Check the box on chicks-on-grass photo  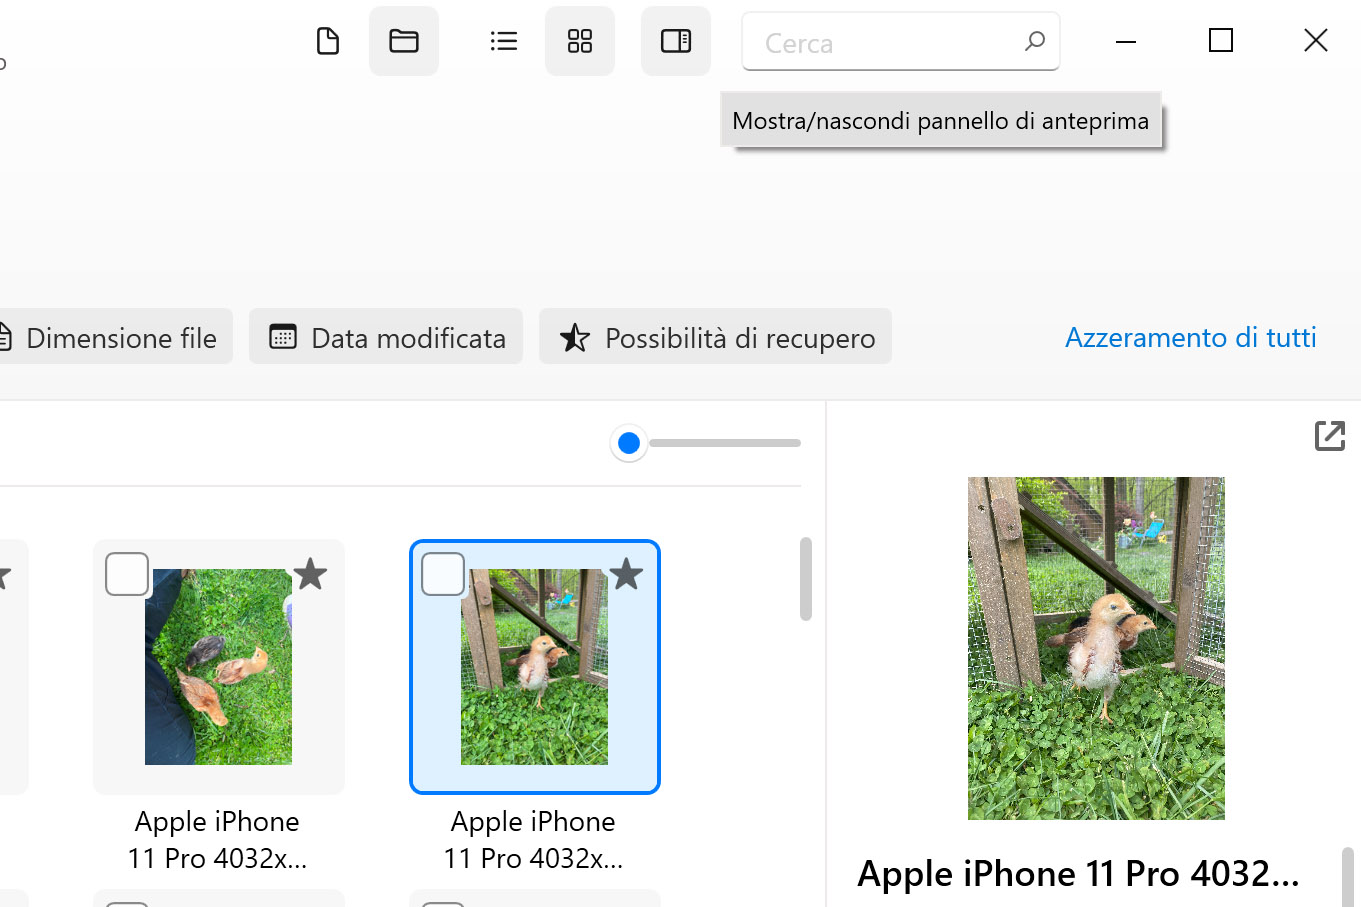pos(127,574)
